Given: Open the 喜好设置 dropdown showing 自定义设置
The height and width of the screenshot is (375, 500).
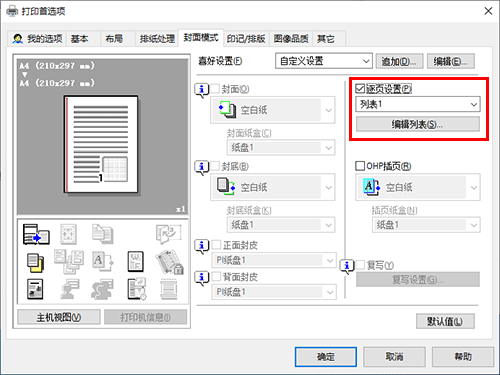Looking at the screenshot, I should pyautogui.click(x=324, y=61).
